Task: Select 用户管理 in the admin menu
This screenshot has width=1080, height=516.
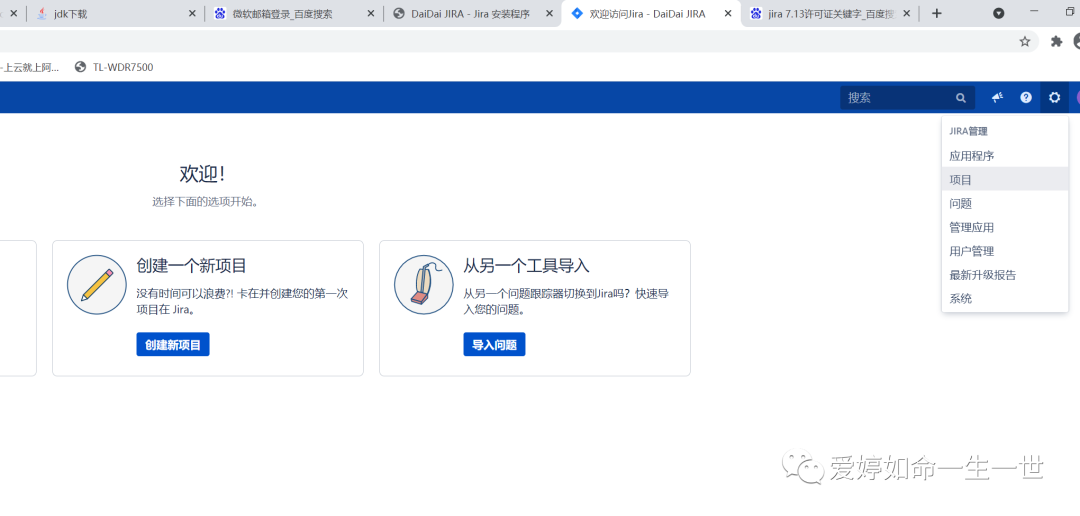Action: pyautogui.click(x=1005, y=251)
